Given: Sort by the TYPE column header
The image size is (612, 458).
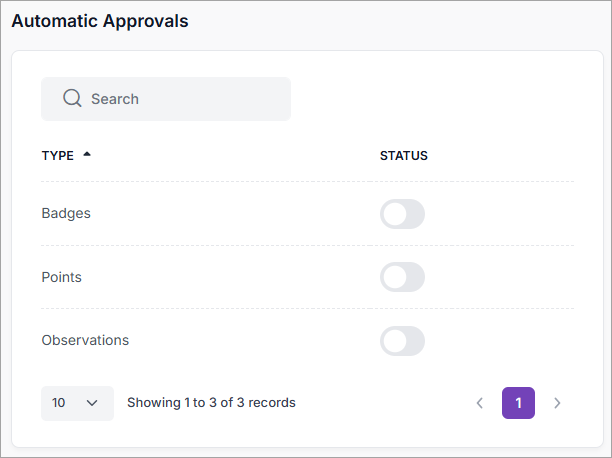Looking at the screenshot, I should pyautogui.click(x=58, y=156).
